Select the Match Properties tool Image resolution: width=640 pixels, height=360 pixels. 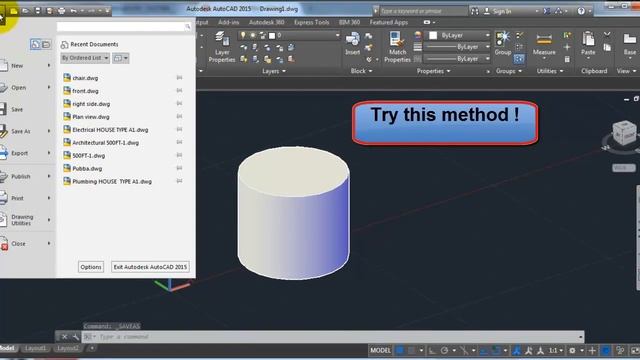coord(397,47)
